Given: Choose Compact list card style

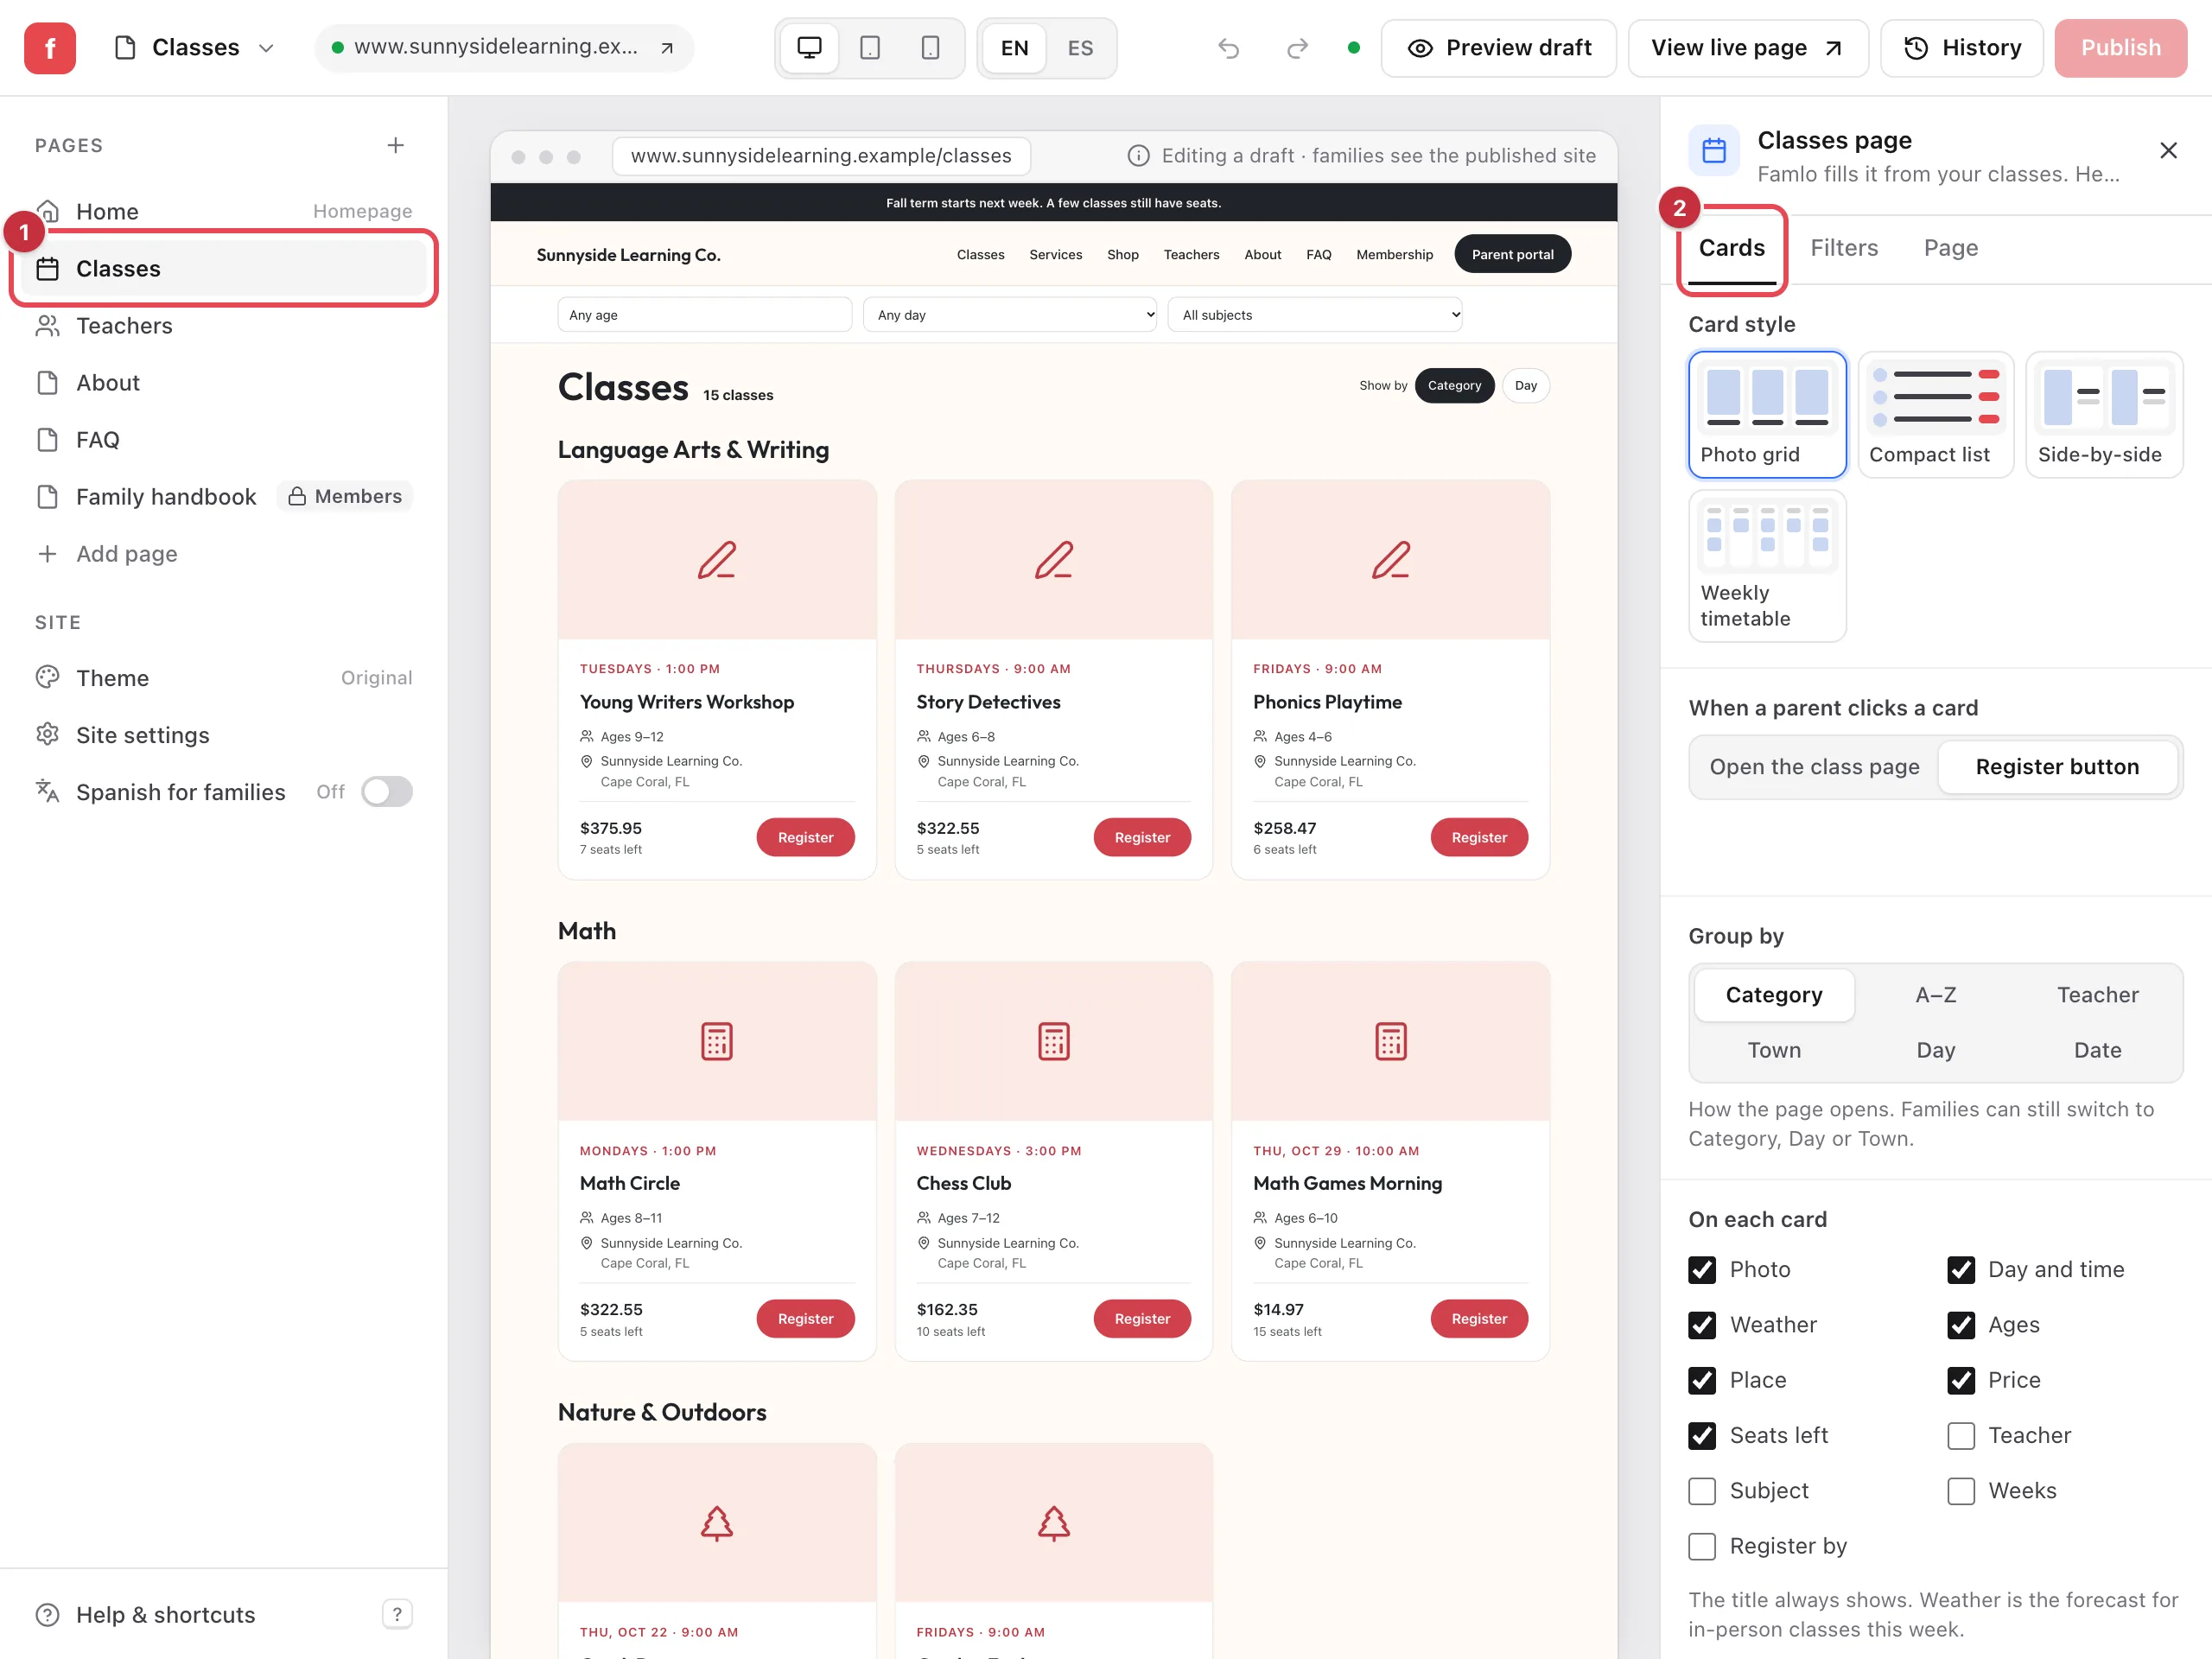Looking at the screenshot, I should click(x=1935, y=414).
